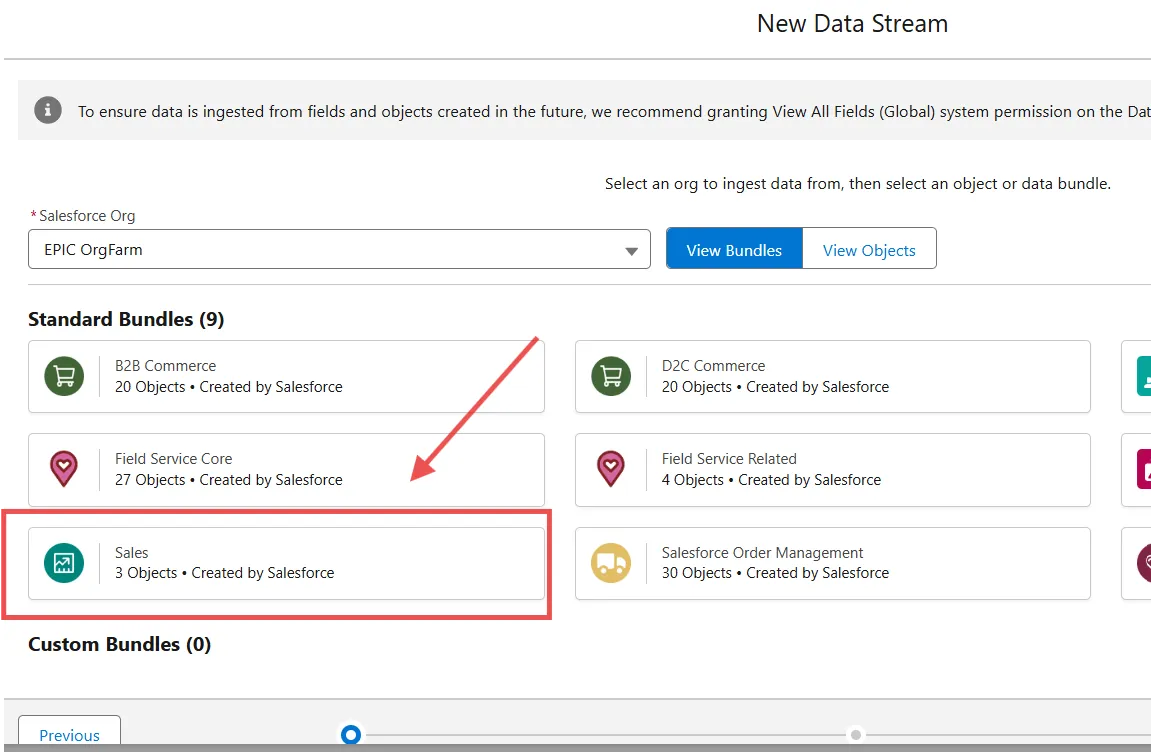Switch to the View Objects tab
The image size is (1151, 752).
pyautogui.click(x=869, y=249)
